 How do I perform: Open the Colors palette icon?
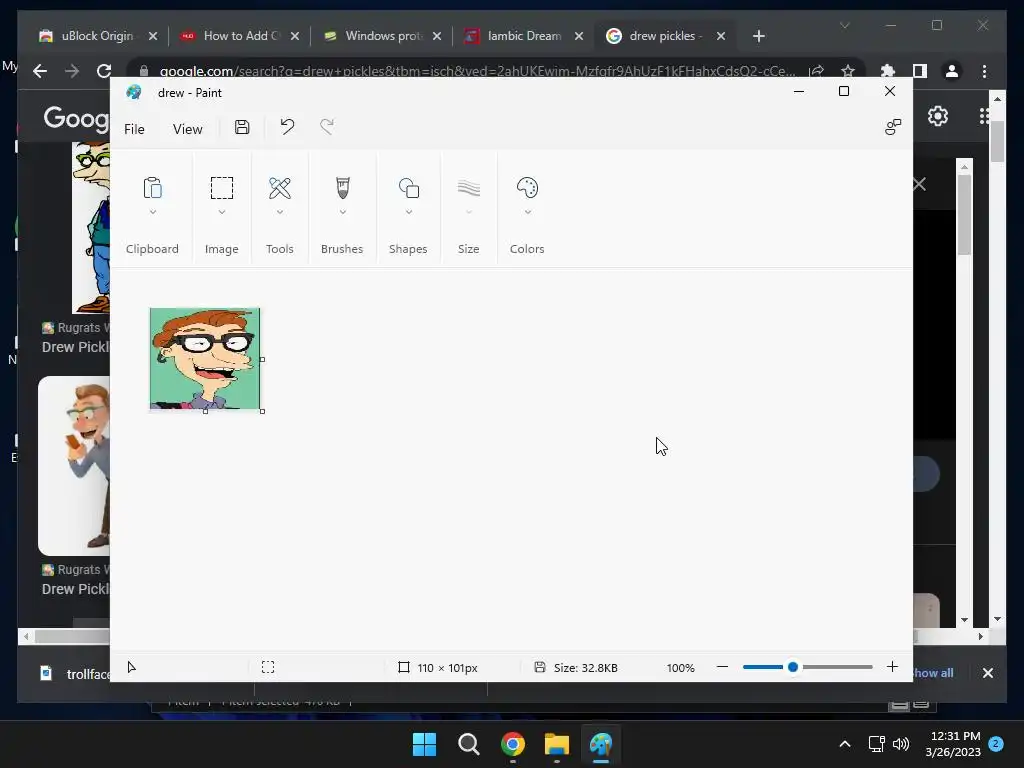click(527, 188)
